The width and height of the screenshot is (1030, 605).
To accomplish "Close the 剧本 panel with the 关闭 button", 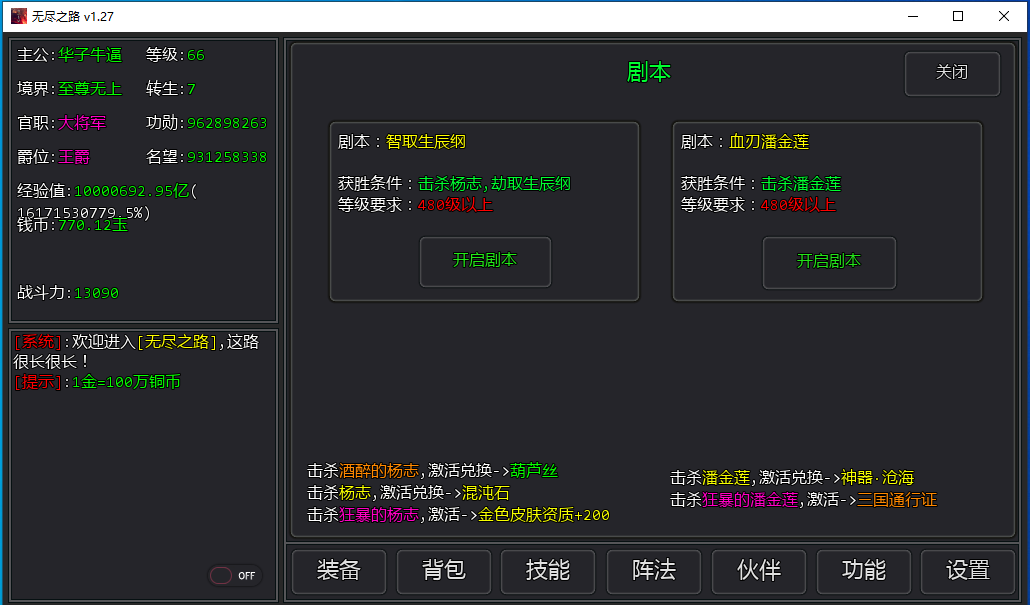I will tap(951, 73).
